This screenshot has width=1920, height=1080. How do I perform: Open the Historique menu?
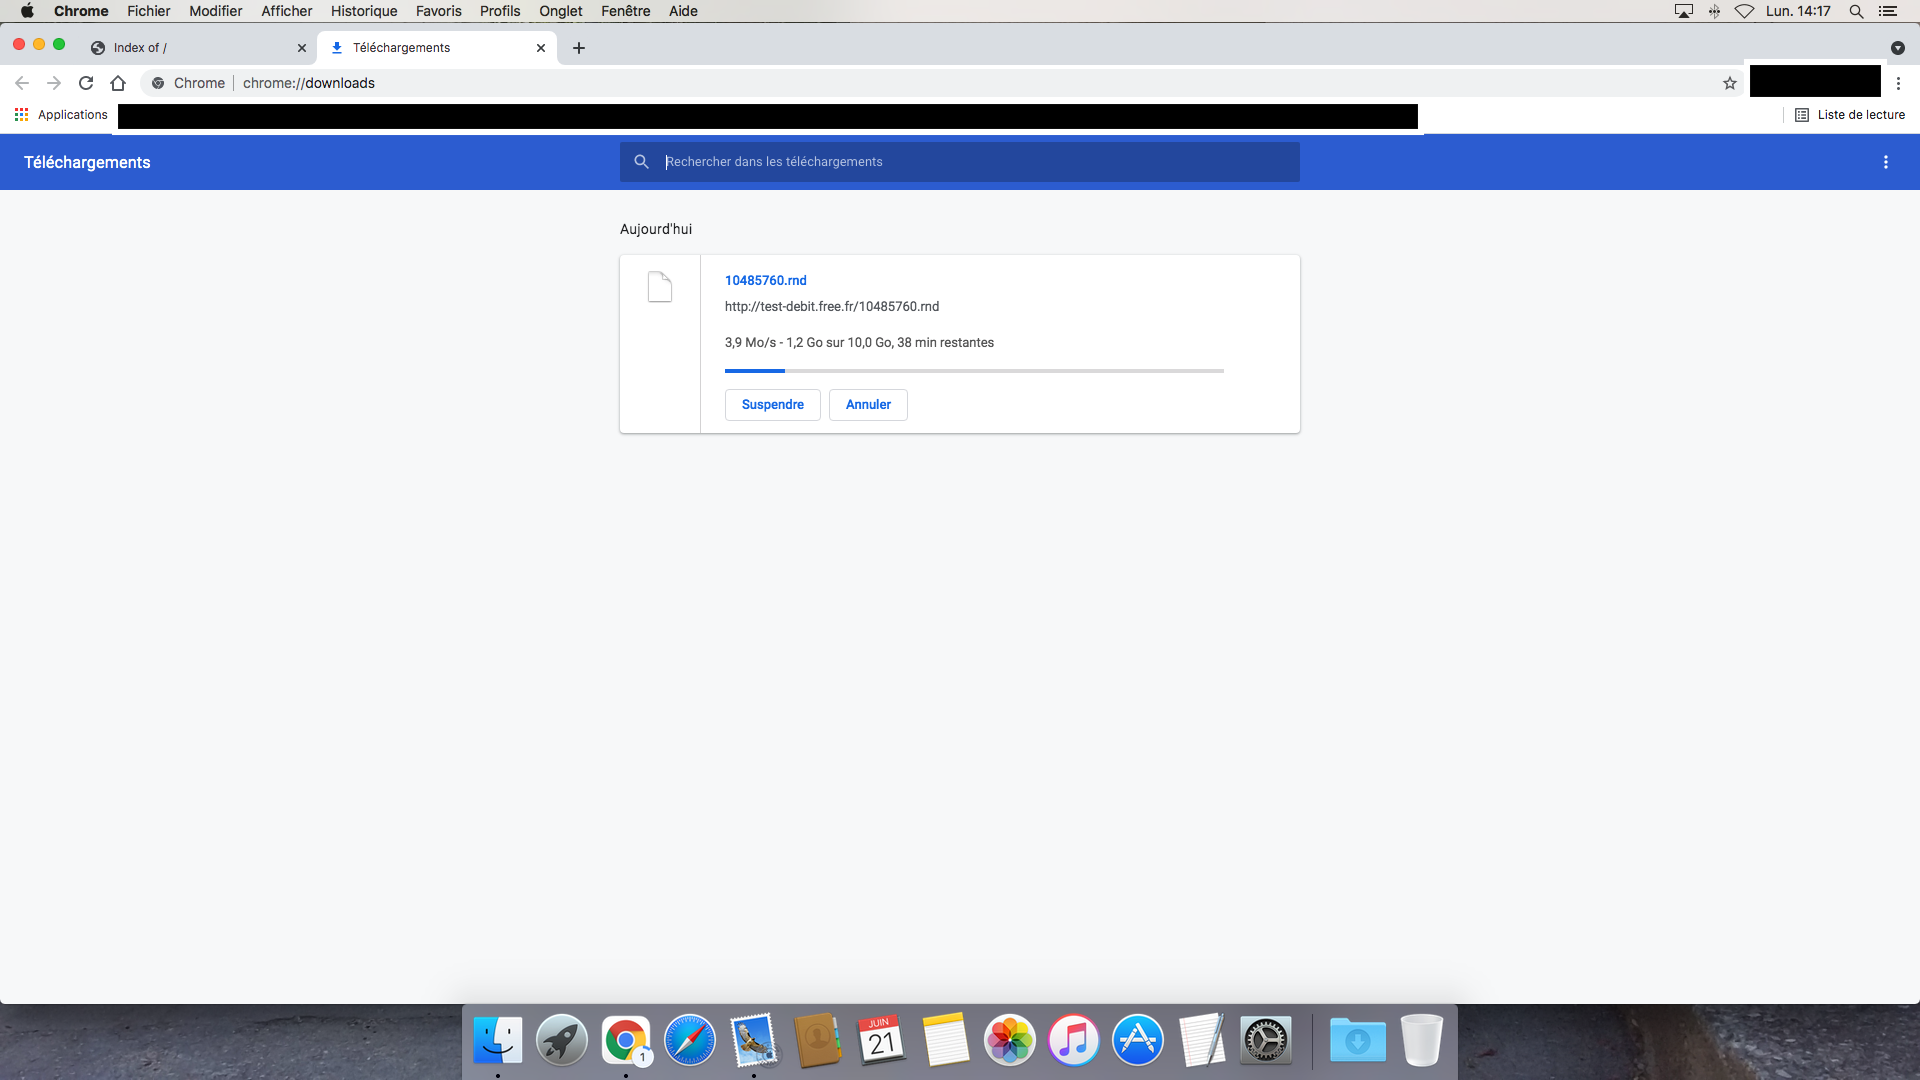pos(364,11)
